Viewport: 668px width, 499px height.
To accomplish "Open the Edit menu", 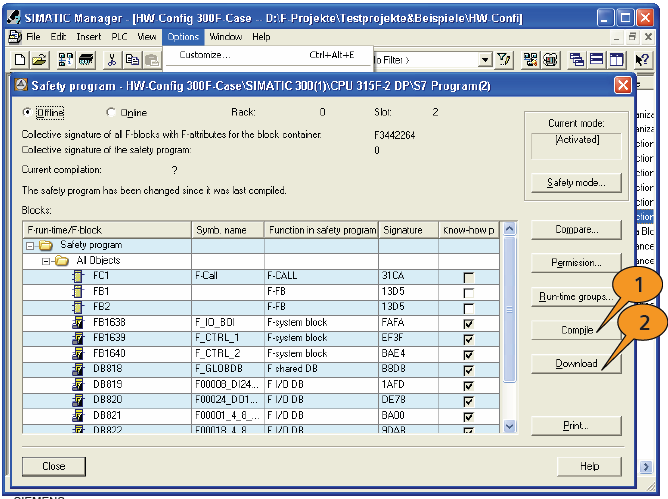I will [x=58, y=37].
